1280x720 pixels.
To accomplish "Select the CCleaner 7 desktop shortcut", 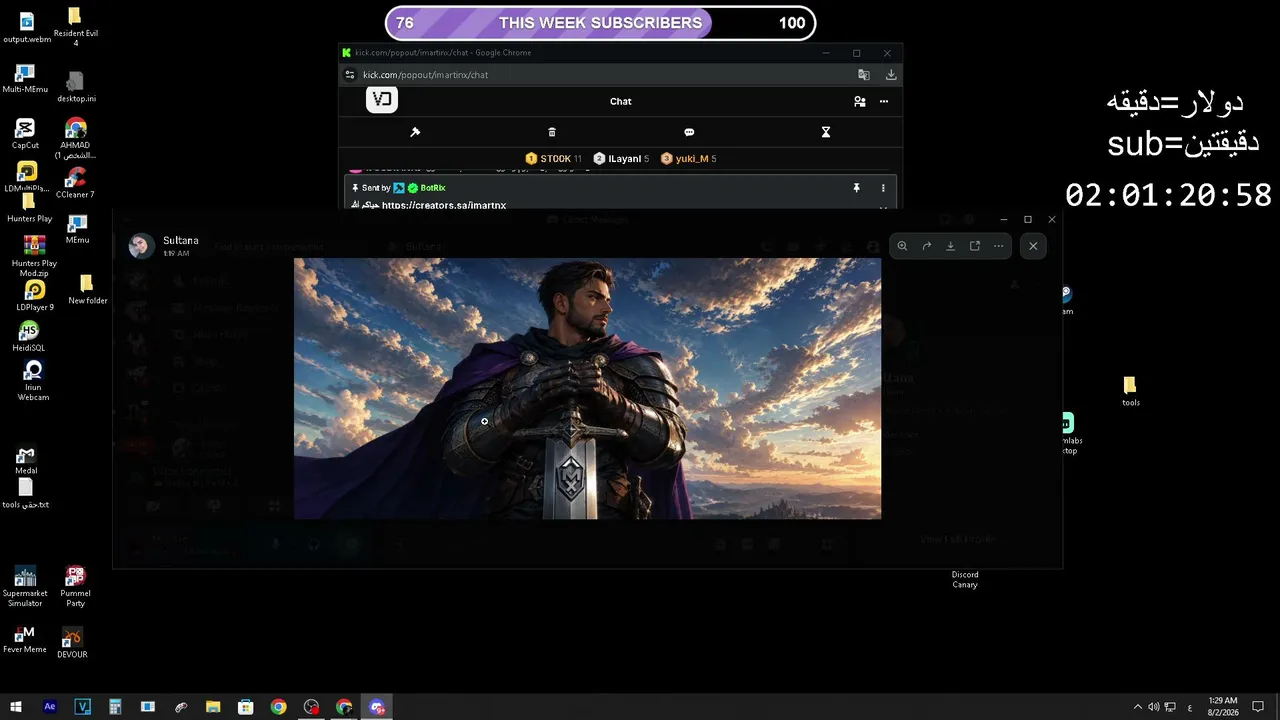I will 75,183.
